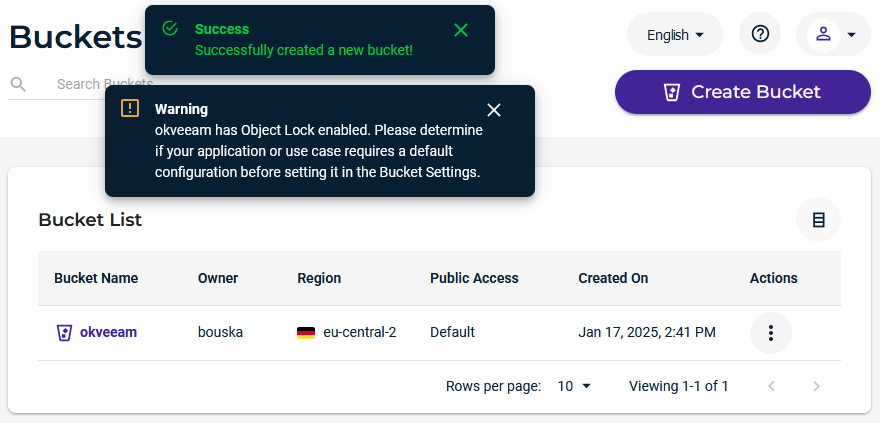The image size is (880, 423).
Task: Click the Germany flag region icon
Action: point(306,332)
